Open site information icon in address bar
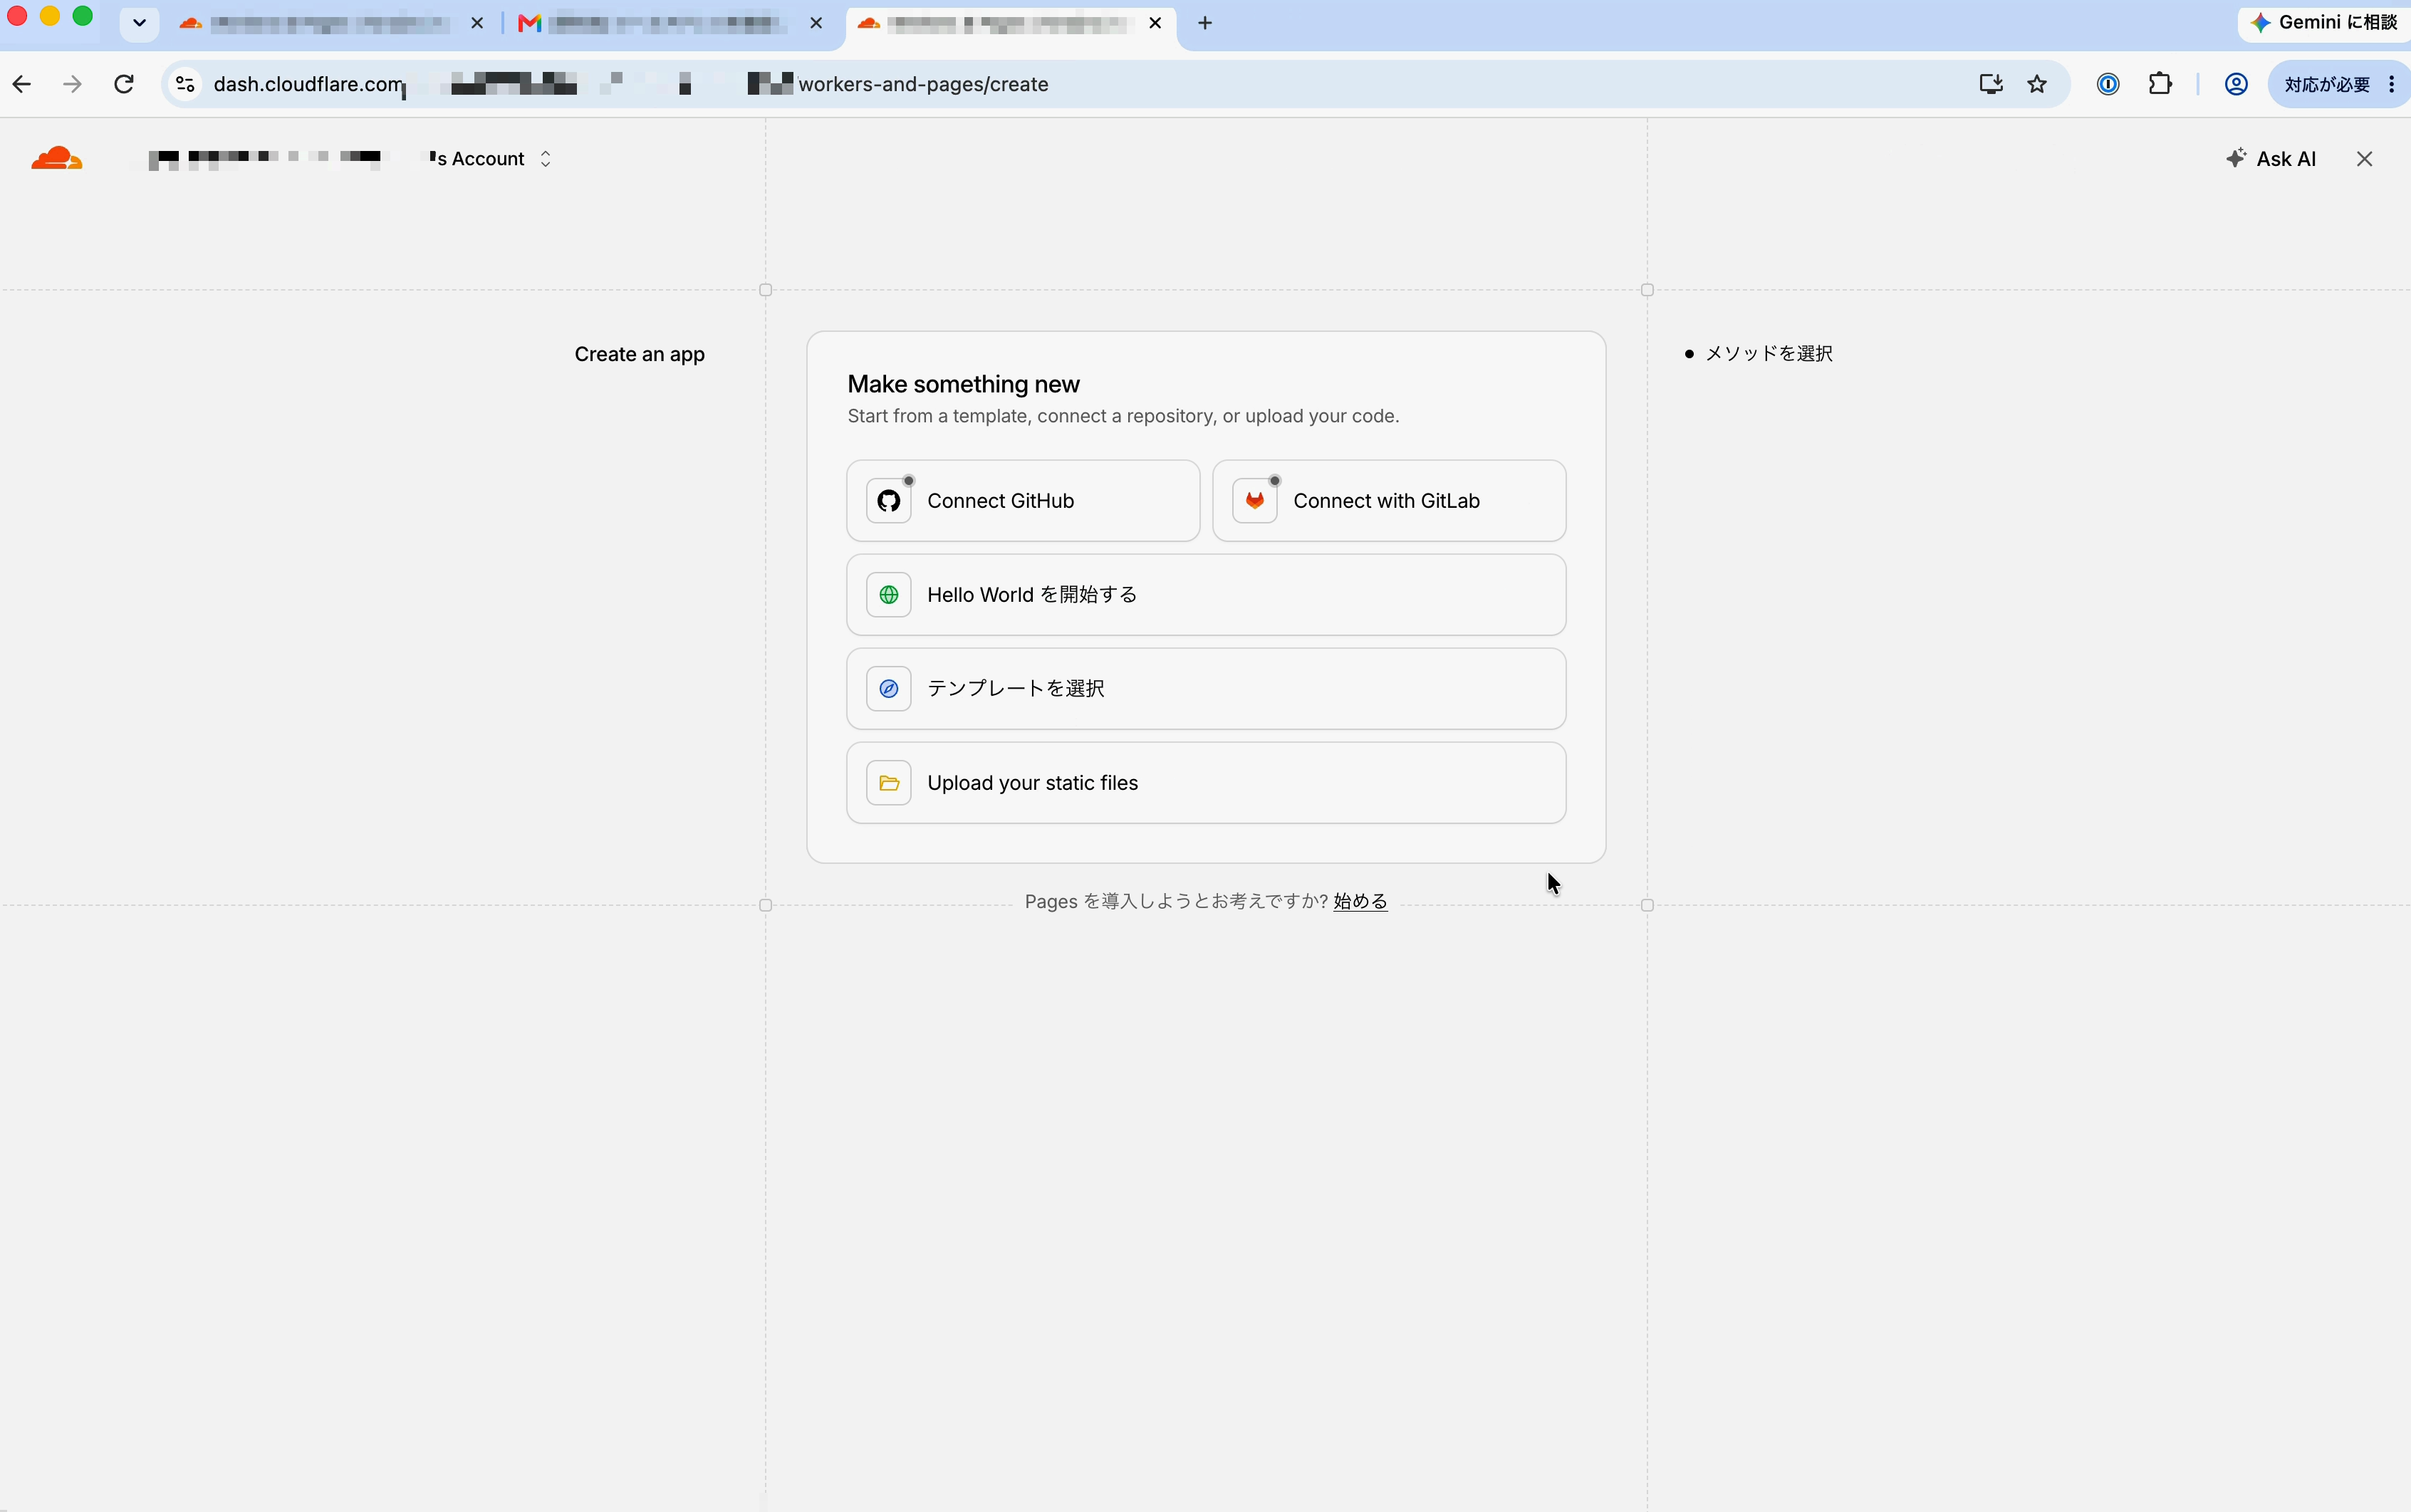 pos(185,84)
